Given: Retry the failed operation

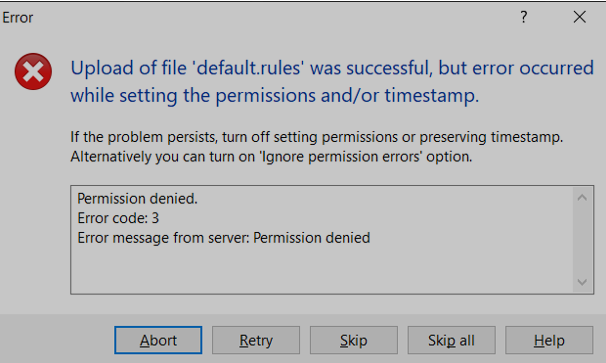Looking at the screenshot, I should (256, 340).
